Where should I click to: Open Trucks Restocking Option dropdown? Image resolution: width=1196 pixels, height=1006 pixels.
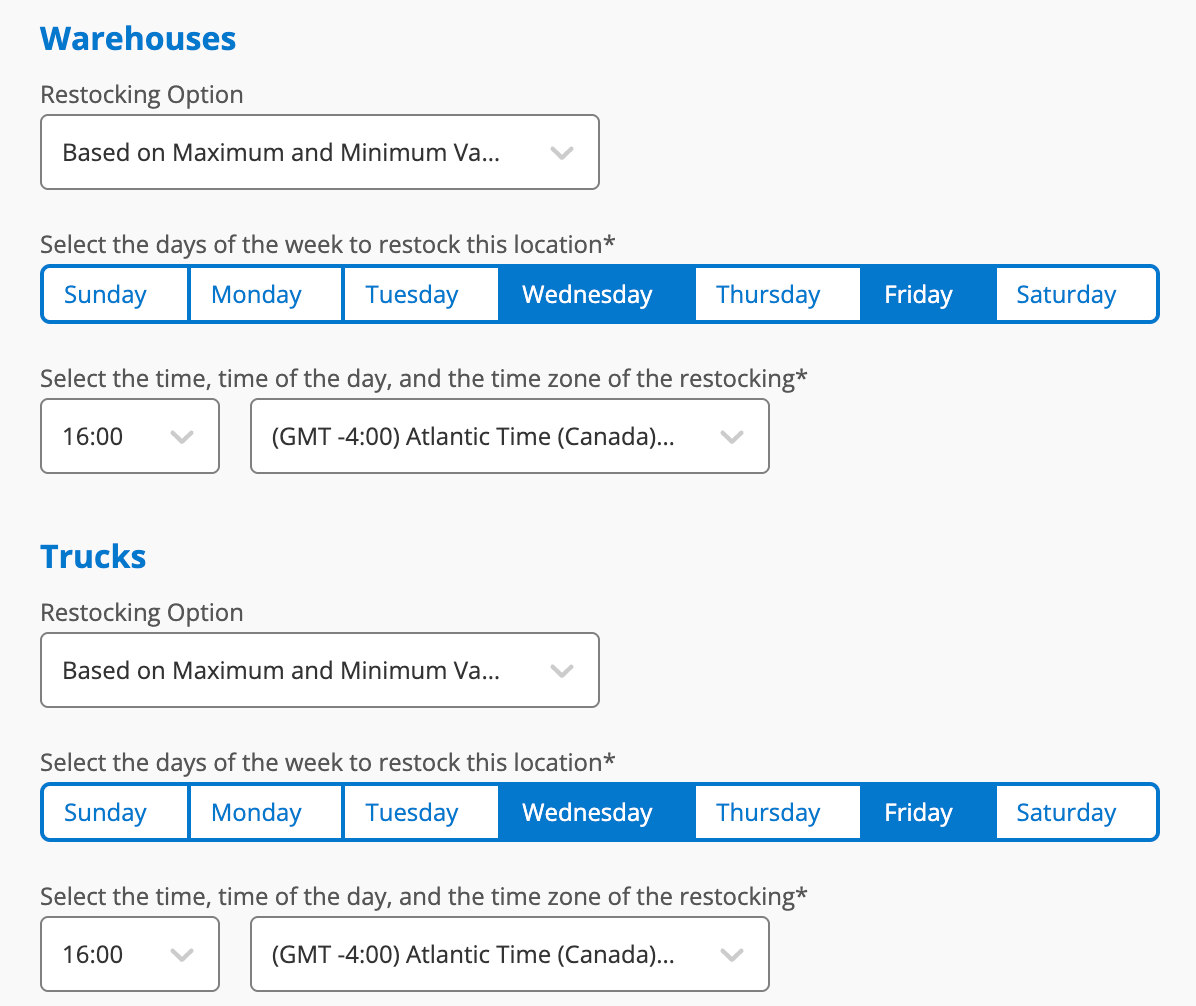tap(320, 670)
